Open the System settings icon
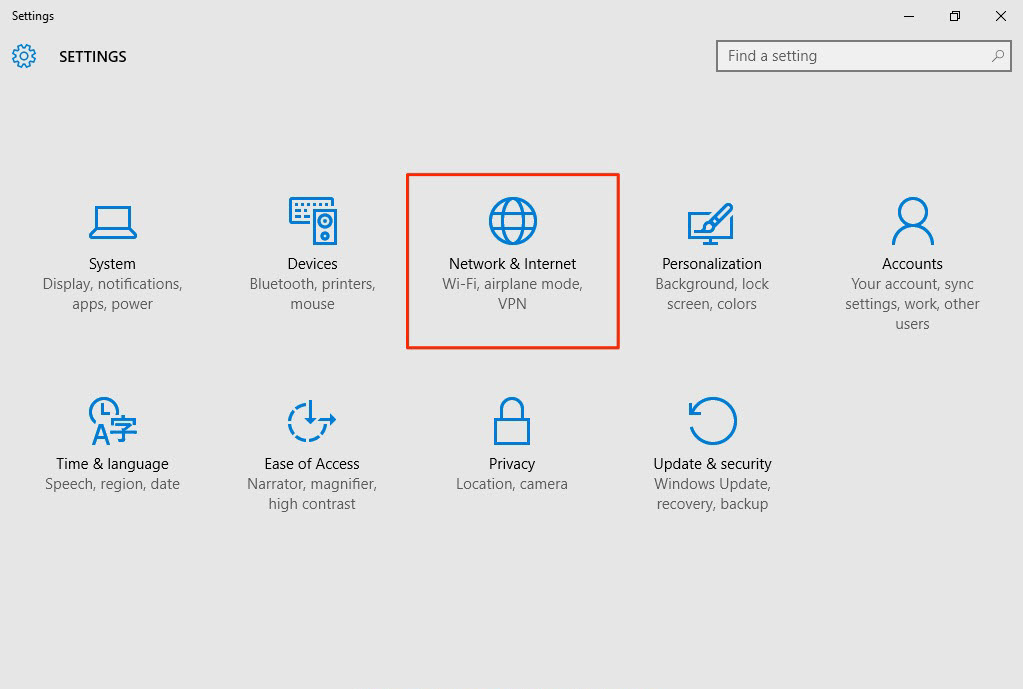 tap(112, 222)
